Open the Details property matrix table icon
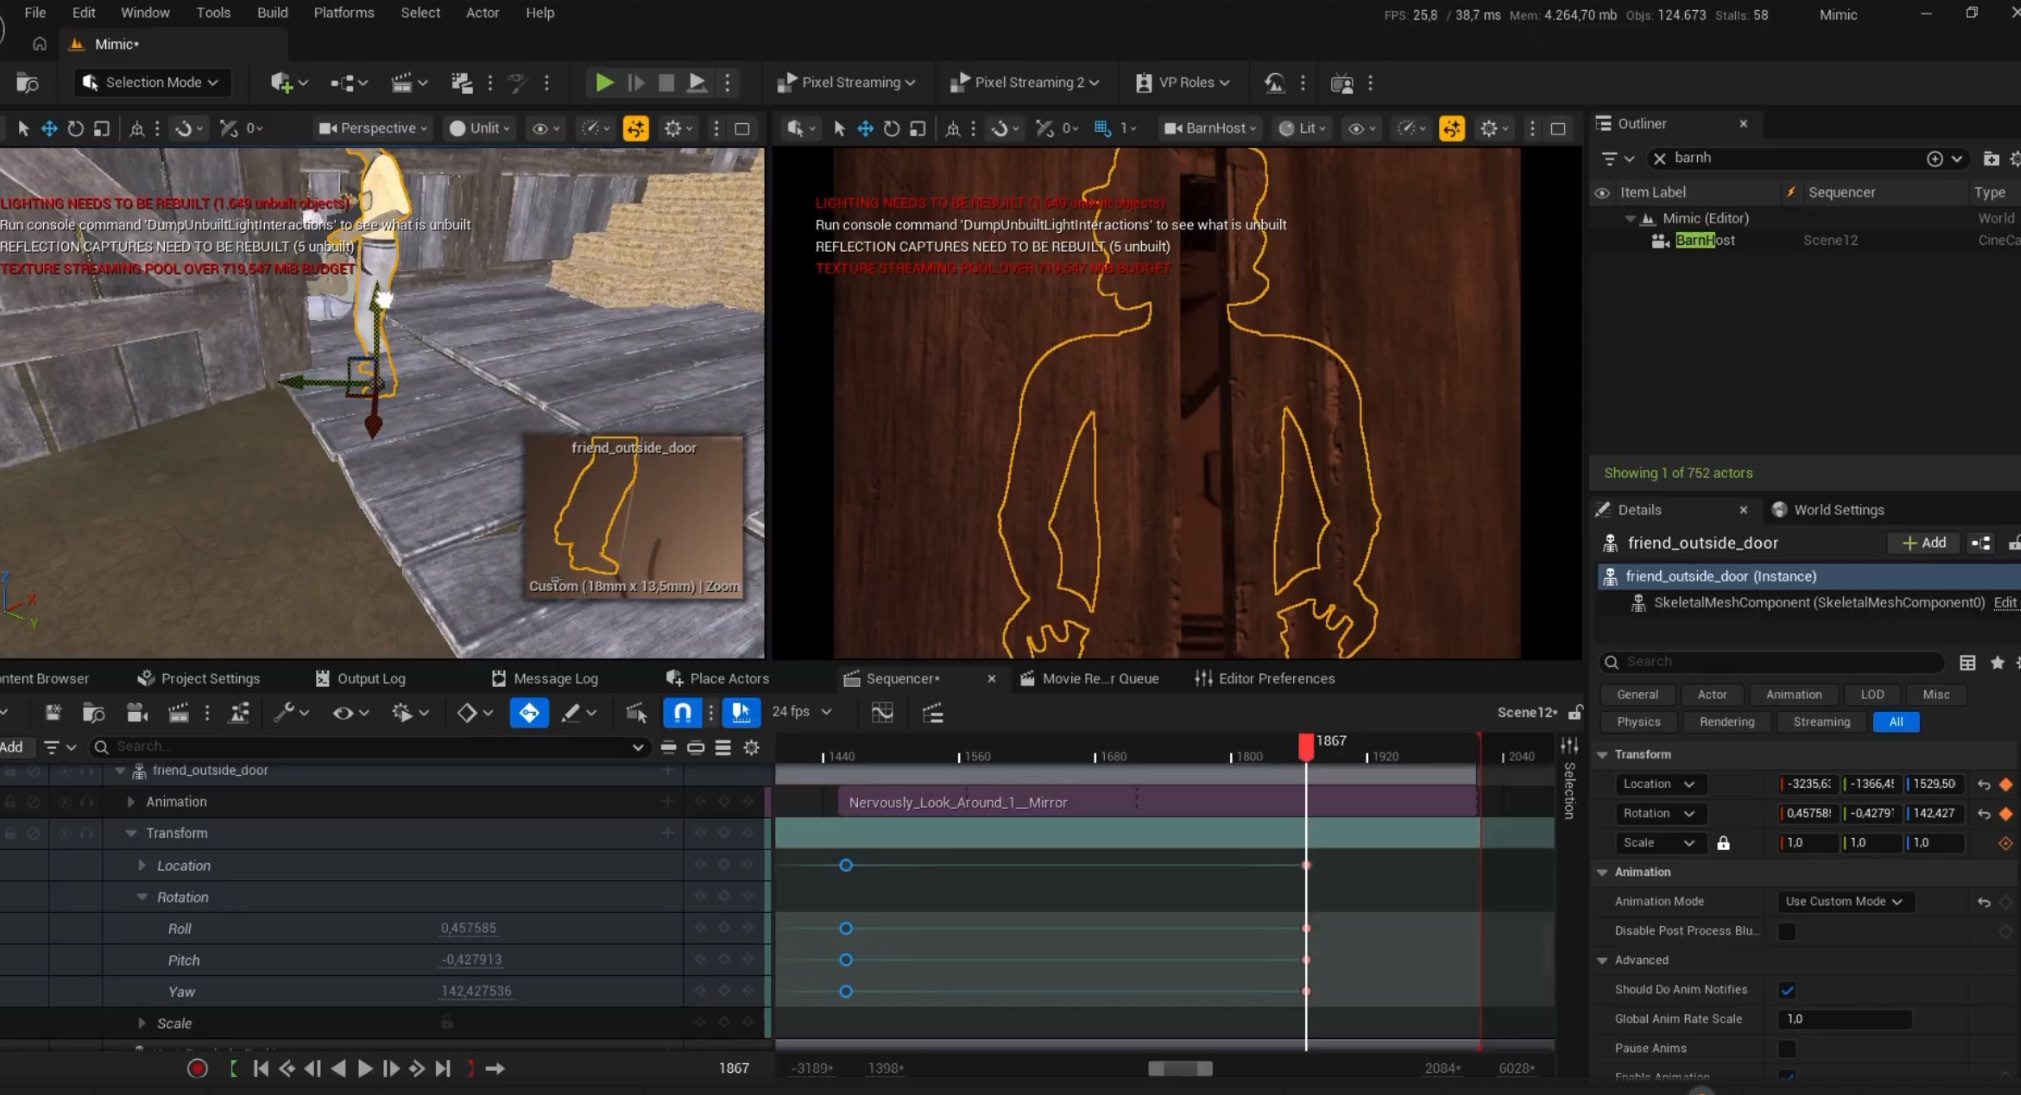Image resolution: width=2021 pixels, height=1095 pixels. point(1967,662)
